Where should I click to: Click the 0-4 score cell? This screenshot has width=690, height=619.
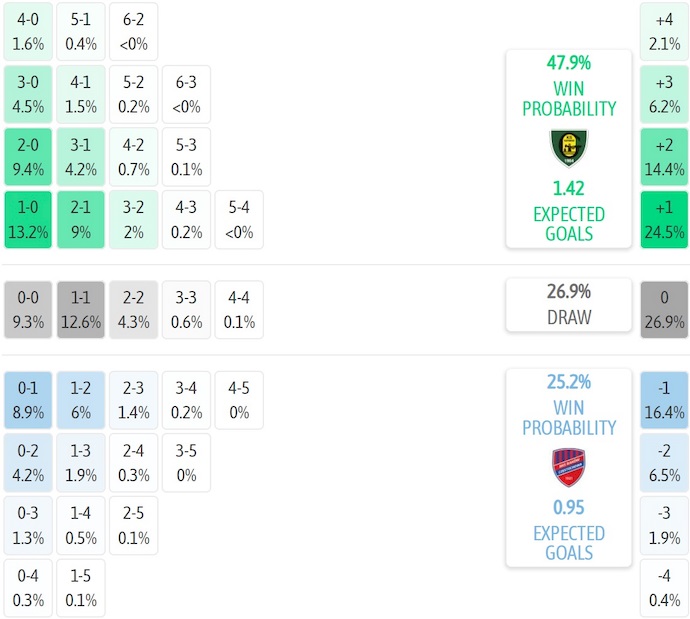click(28, 589)
